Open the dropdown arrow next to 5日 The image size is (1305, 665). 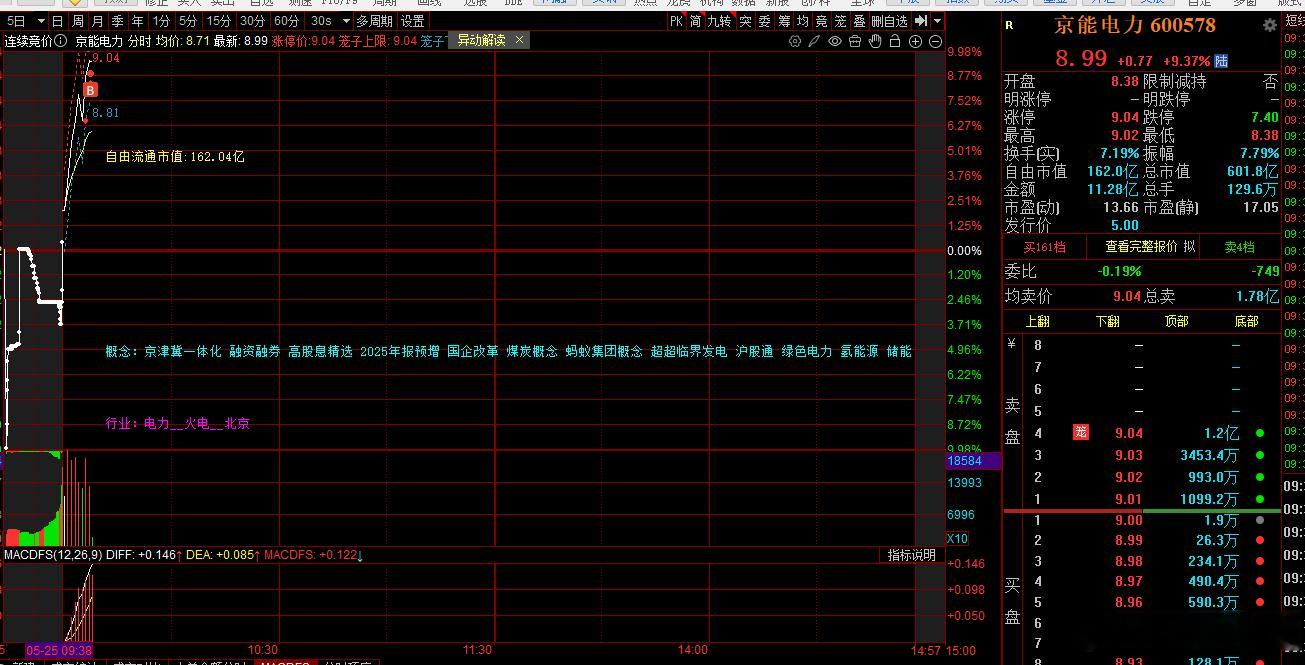coord(40,21)
